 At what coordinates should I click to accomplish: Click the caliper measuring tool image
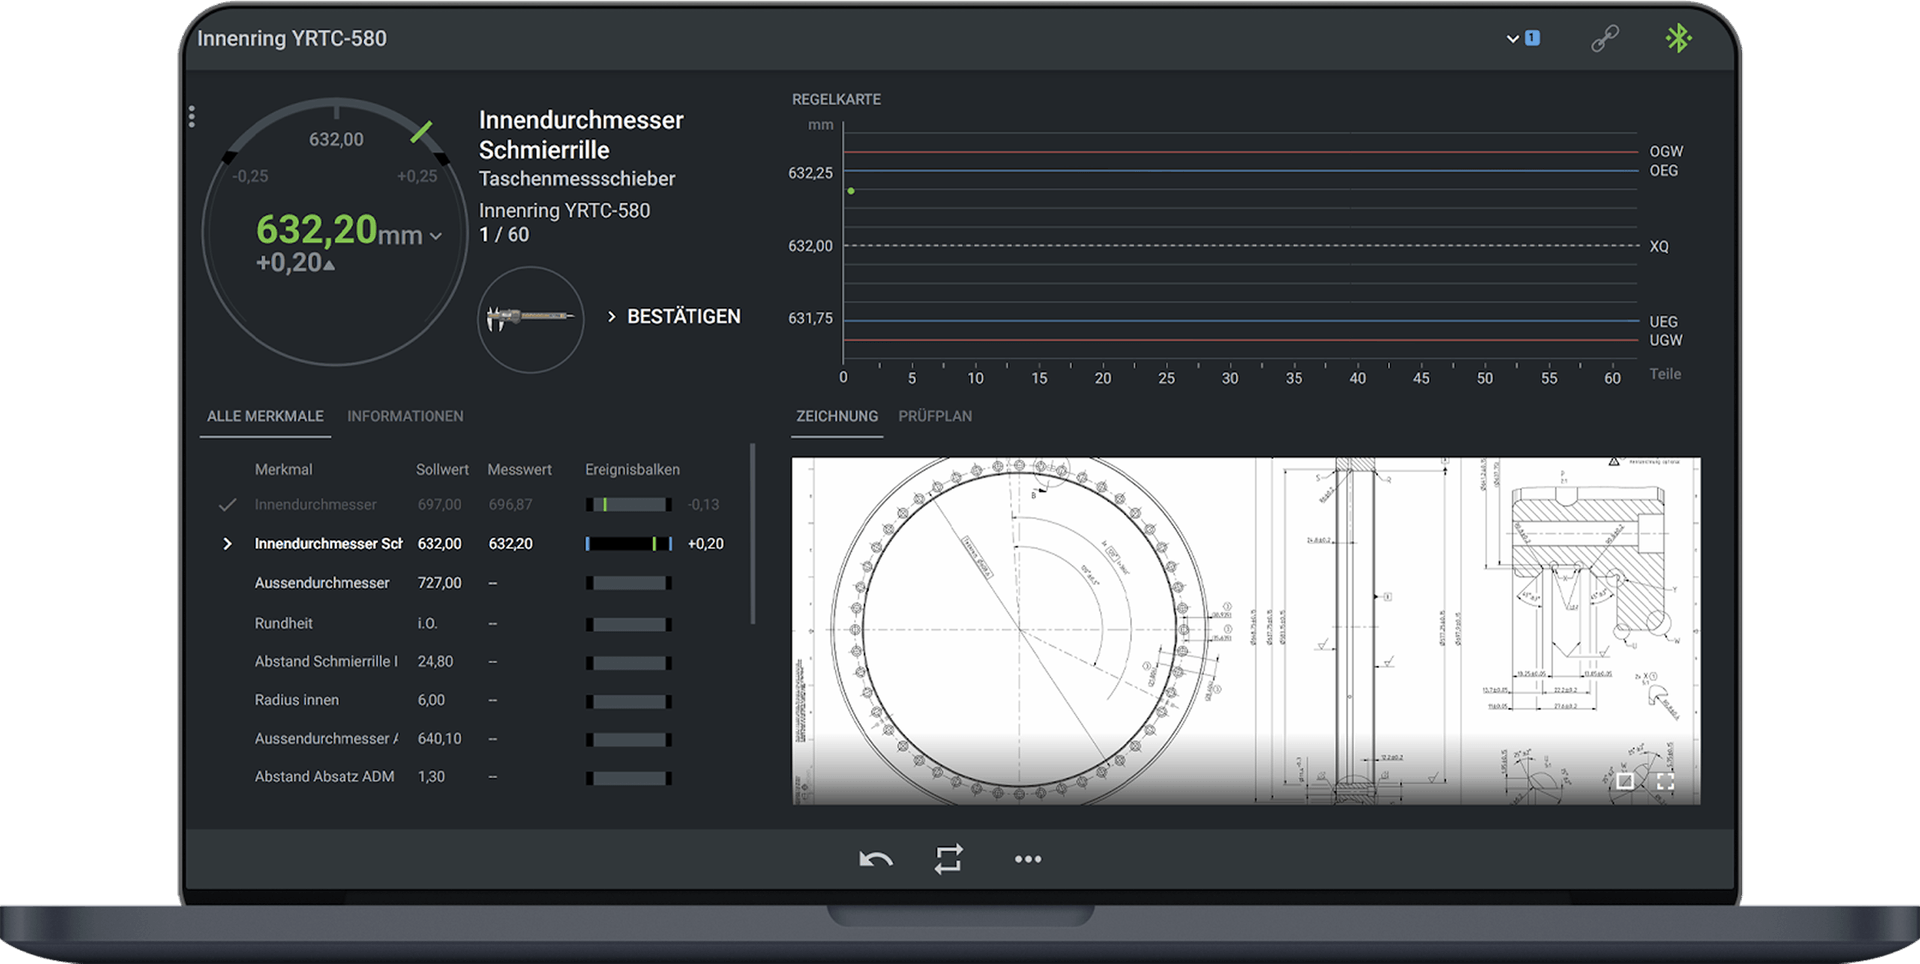coord(530,318)
